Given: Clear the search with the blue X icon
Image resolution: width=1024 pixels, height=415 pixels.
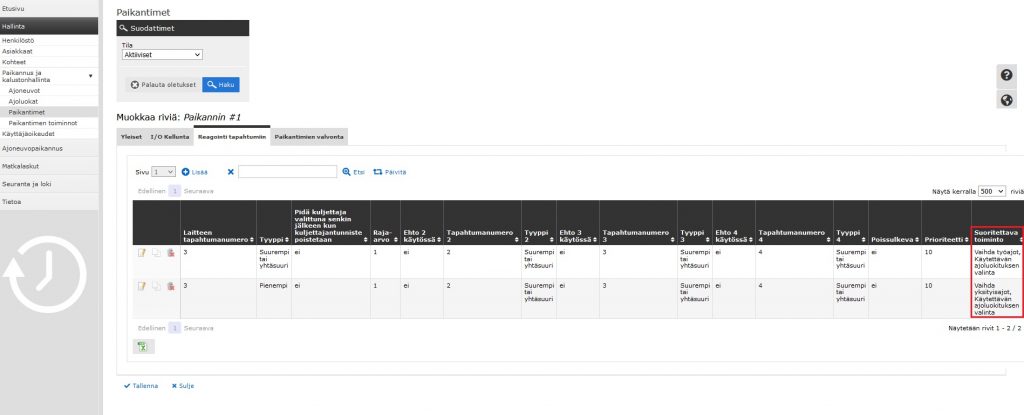Looking at the screenshot, I should (x=230, y=172).
